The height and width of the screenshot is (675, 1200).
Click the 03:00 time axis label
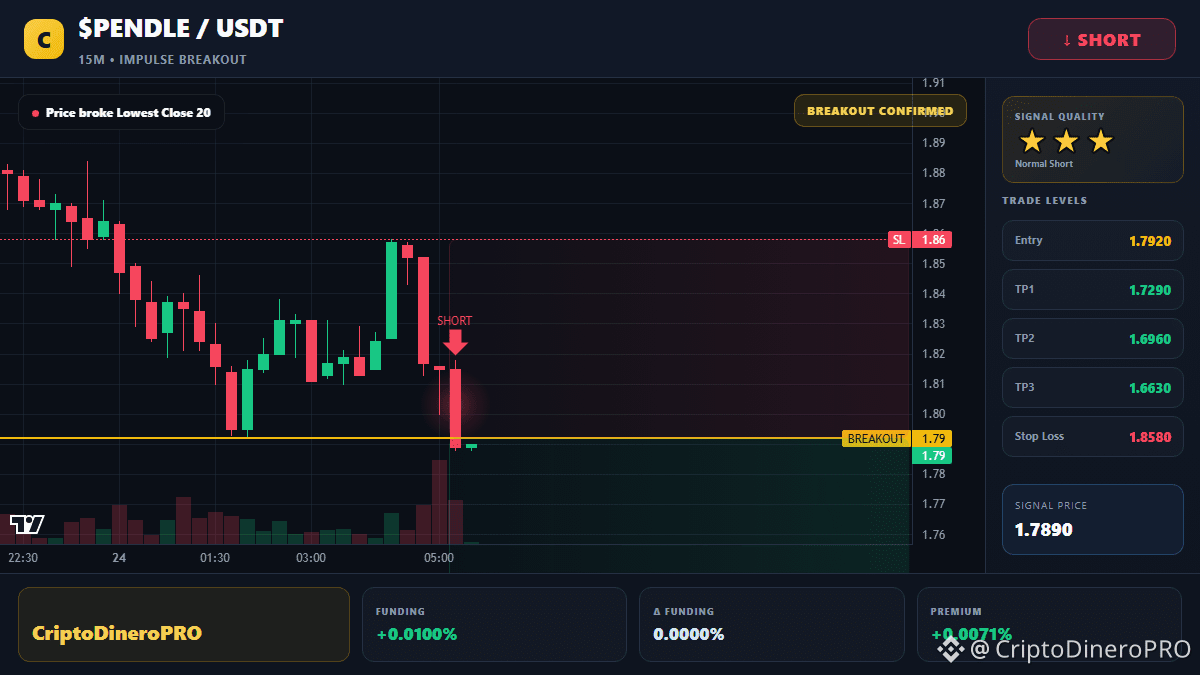click(310, 558)
